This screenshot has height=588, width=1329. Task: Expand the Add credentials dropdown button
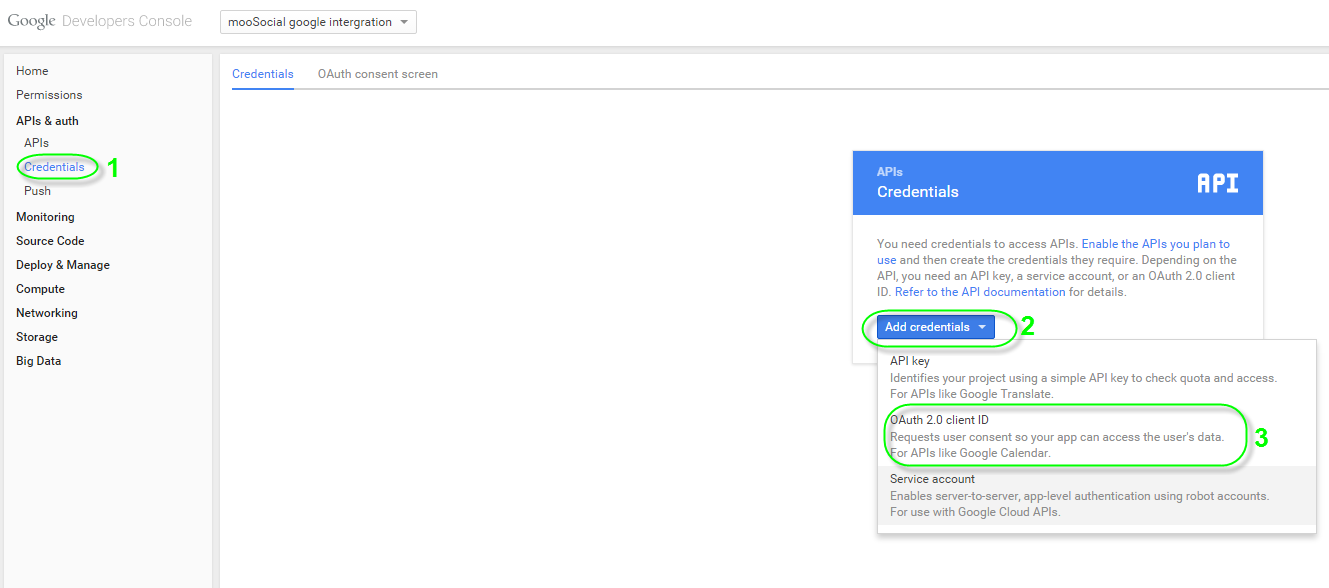click(936, 327)
